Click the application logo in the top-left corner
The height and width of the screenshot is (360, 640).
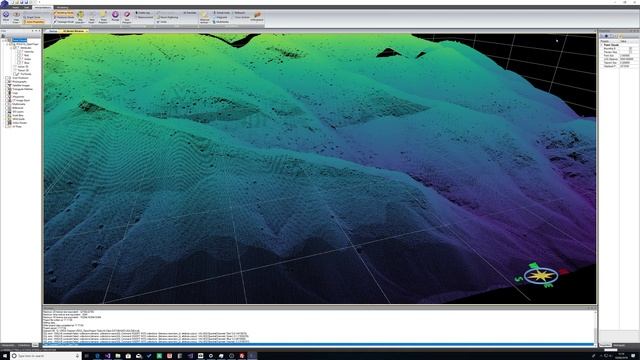coord(4,4)
